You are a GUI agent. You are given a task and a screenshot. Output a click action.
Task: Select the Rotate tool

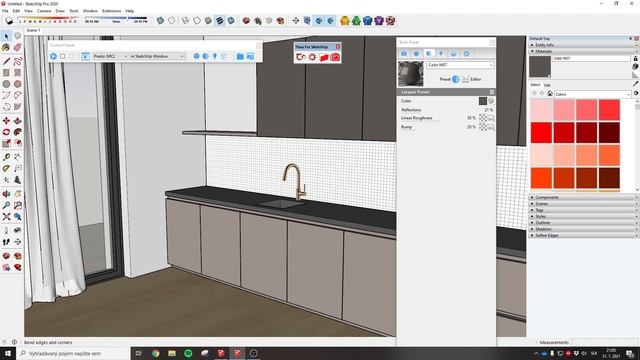(6, 132)
